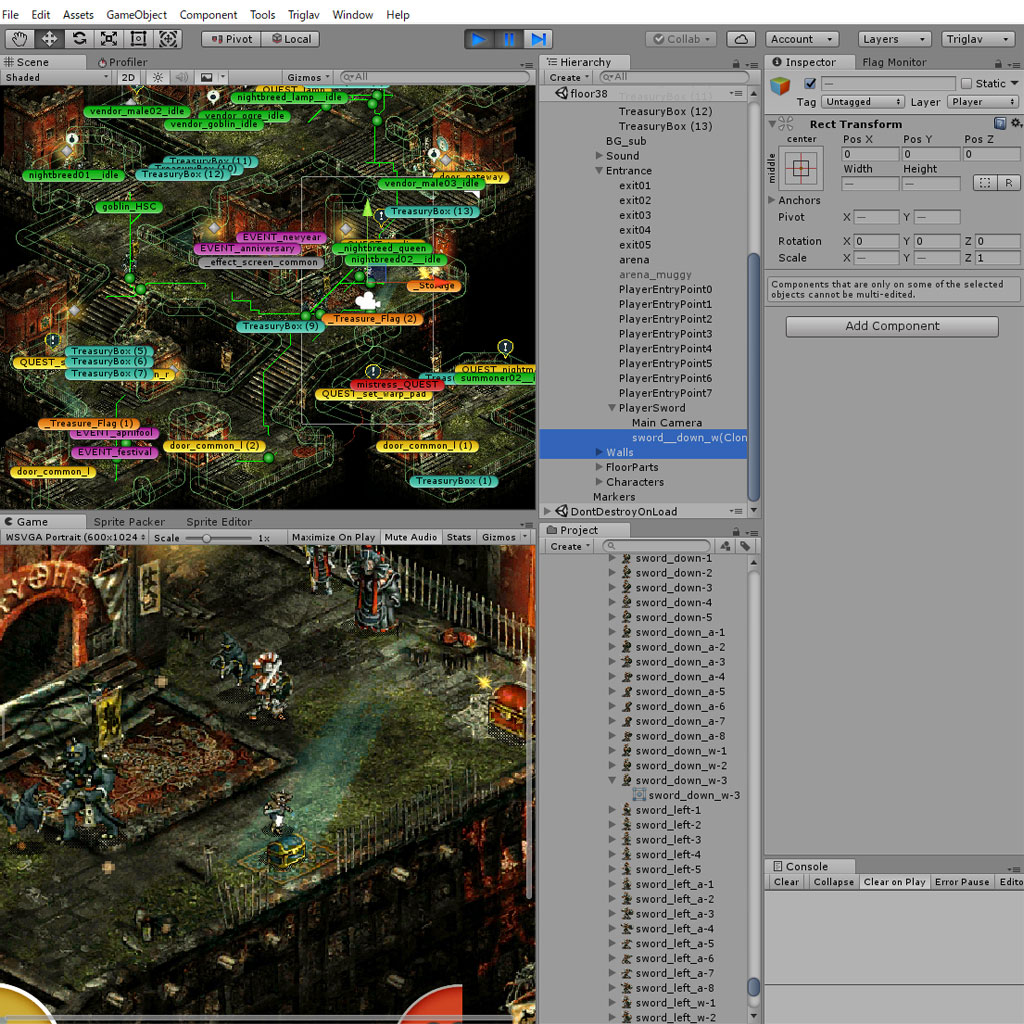Click the raw edit R button

[x=1009, y=183]
